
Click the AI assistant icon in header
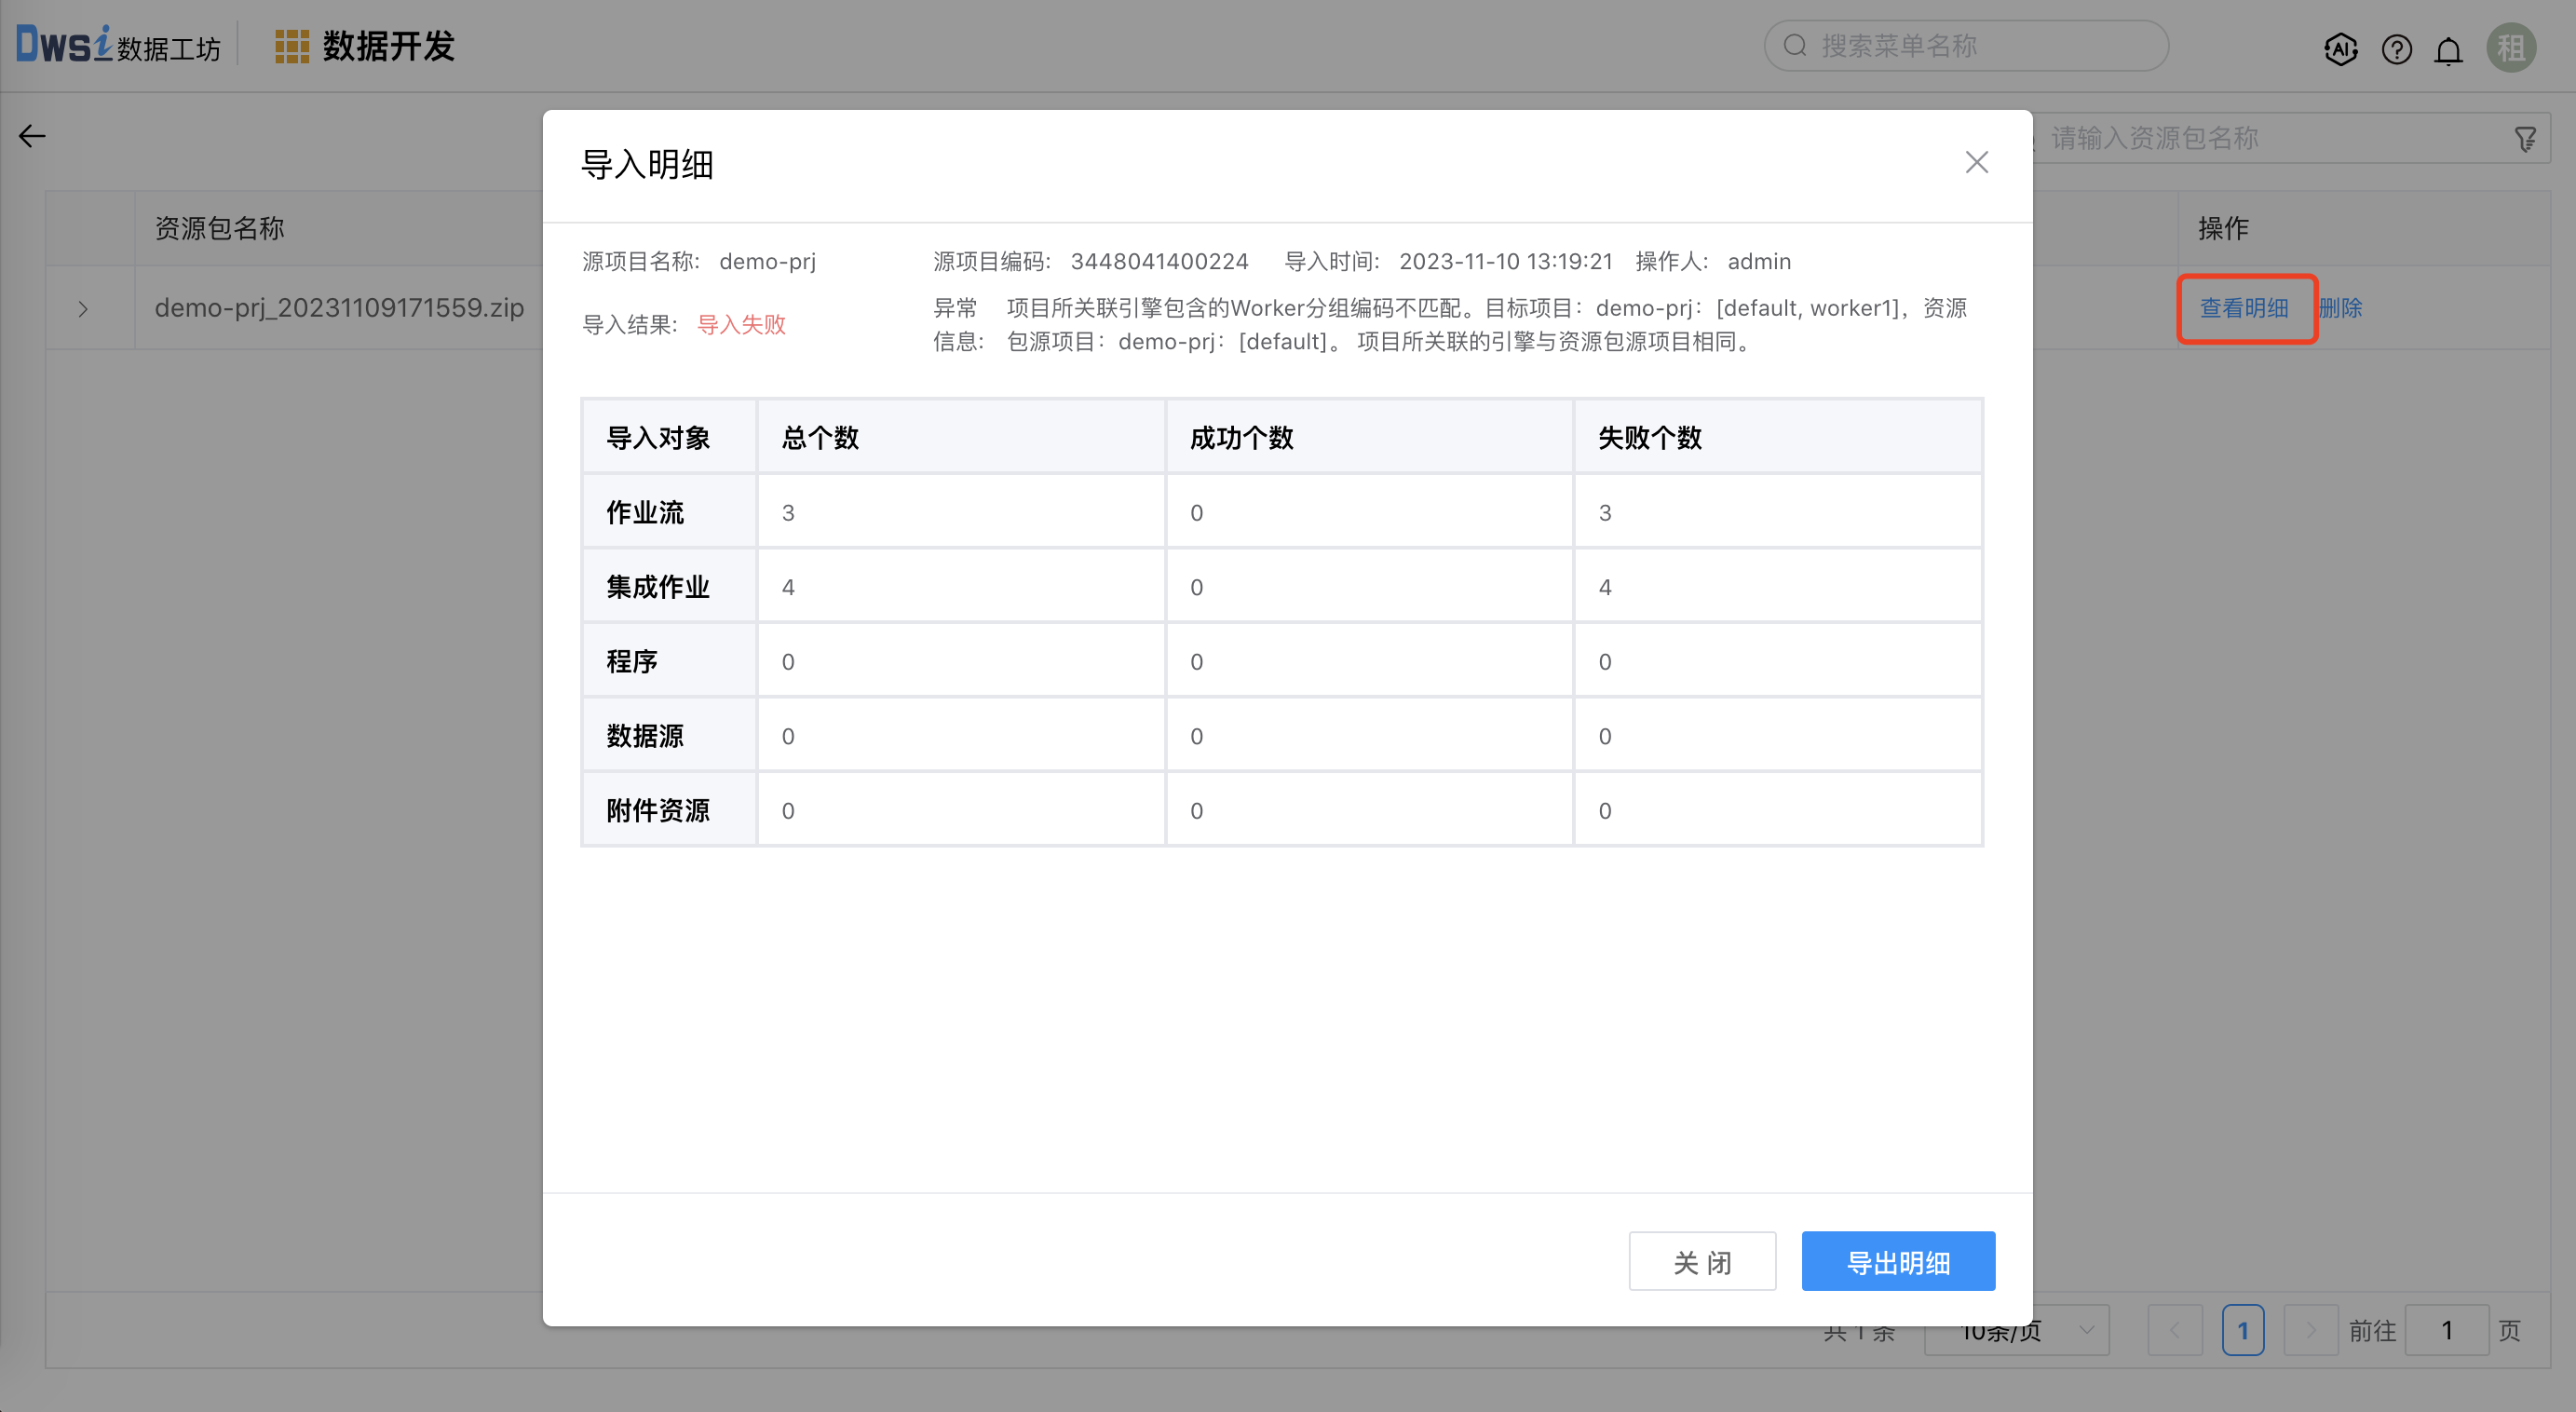2340,48
